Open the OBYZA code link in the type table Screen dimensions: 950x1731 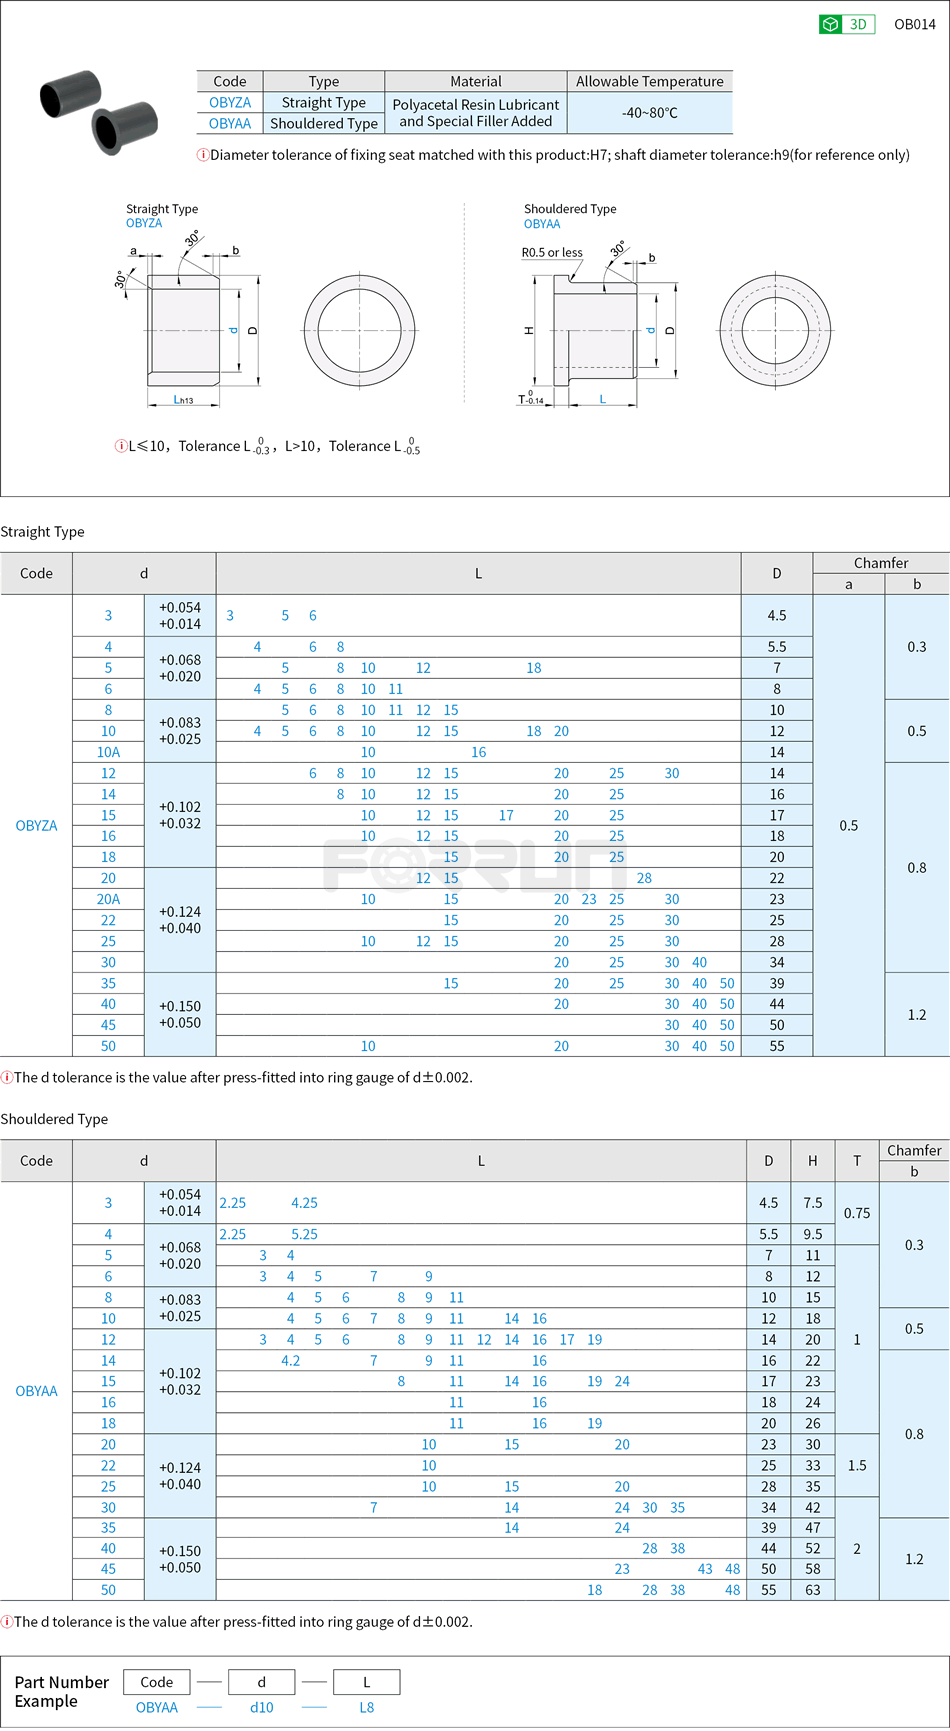pyautogui.click(x=230, y=102)
